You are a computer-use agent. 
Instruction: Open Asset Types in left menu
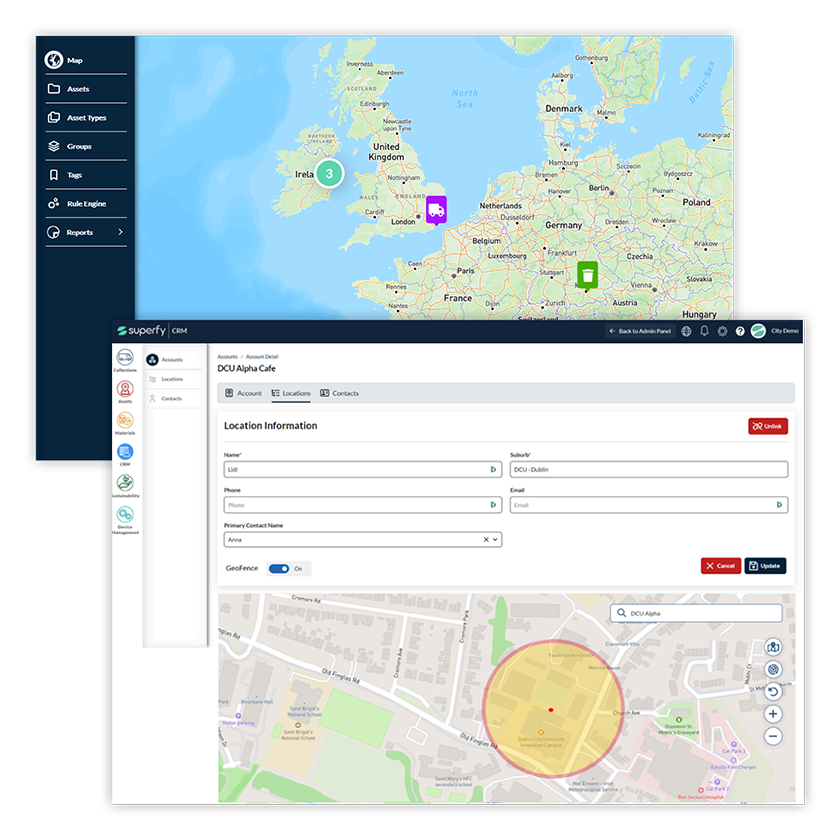85,118
